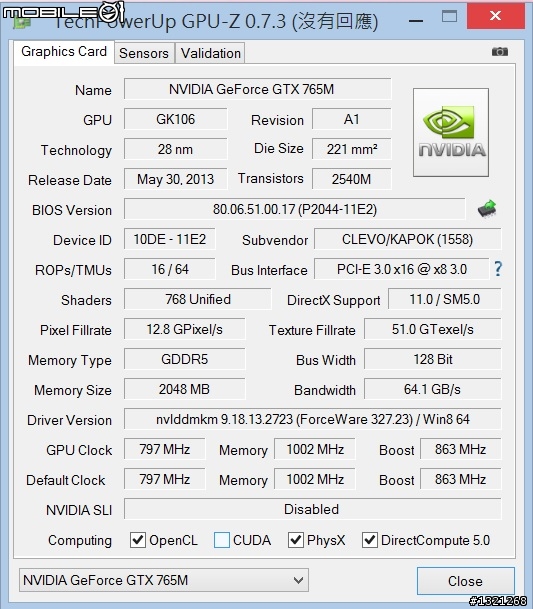Close the window with the red X

[495, 16]
